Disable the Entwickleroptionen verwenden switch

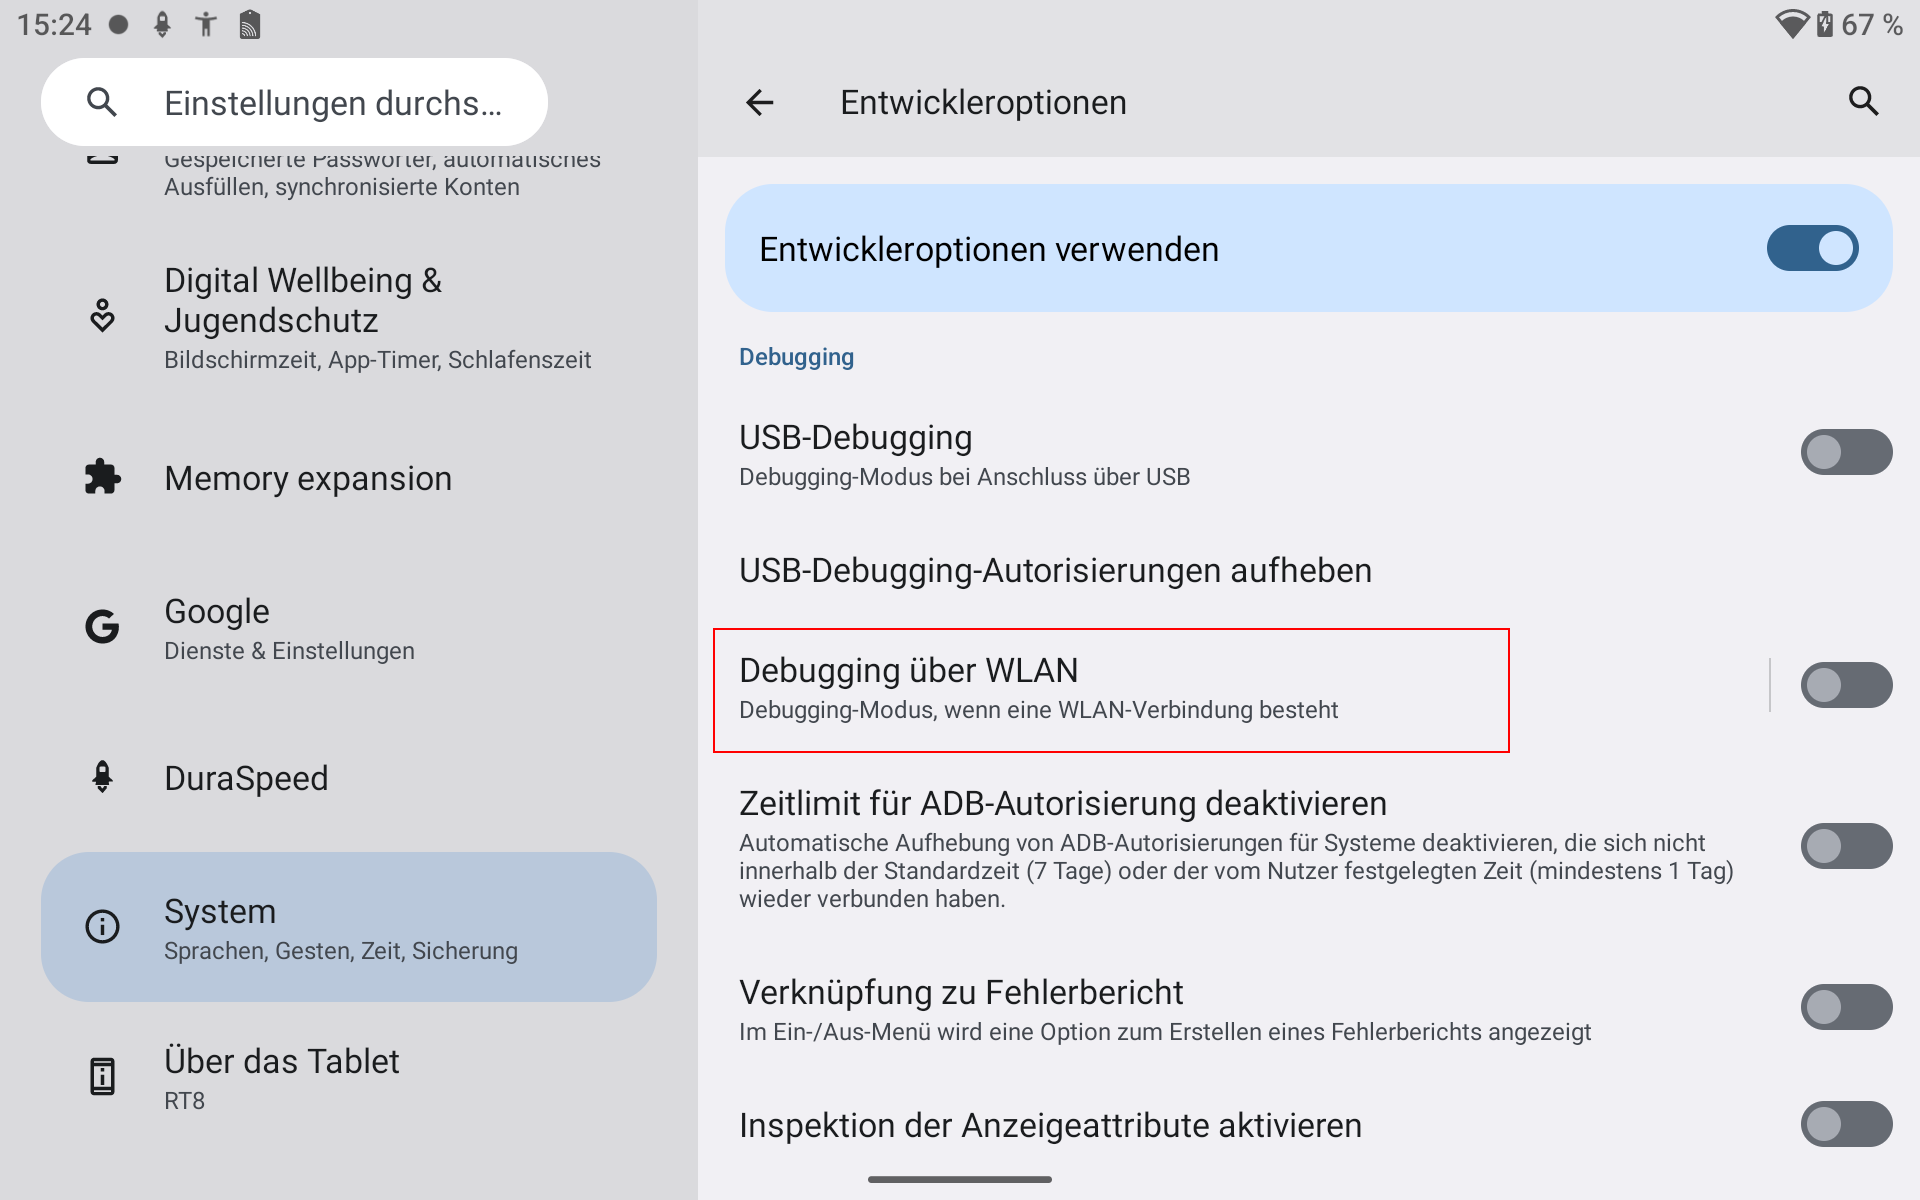click(x=1812, y=248)
